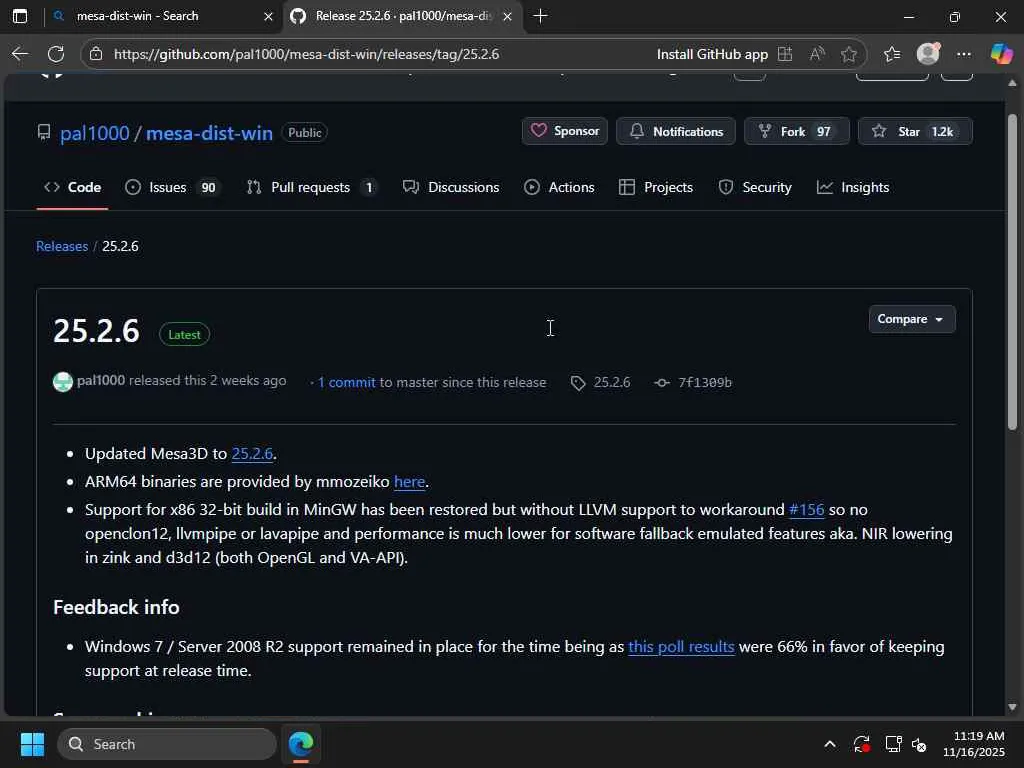Click the address bar URL
Screen dimensions: 1024x768
pyautogui.click(x=306, y=54)
